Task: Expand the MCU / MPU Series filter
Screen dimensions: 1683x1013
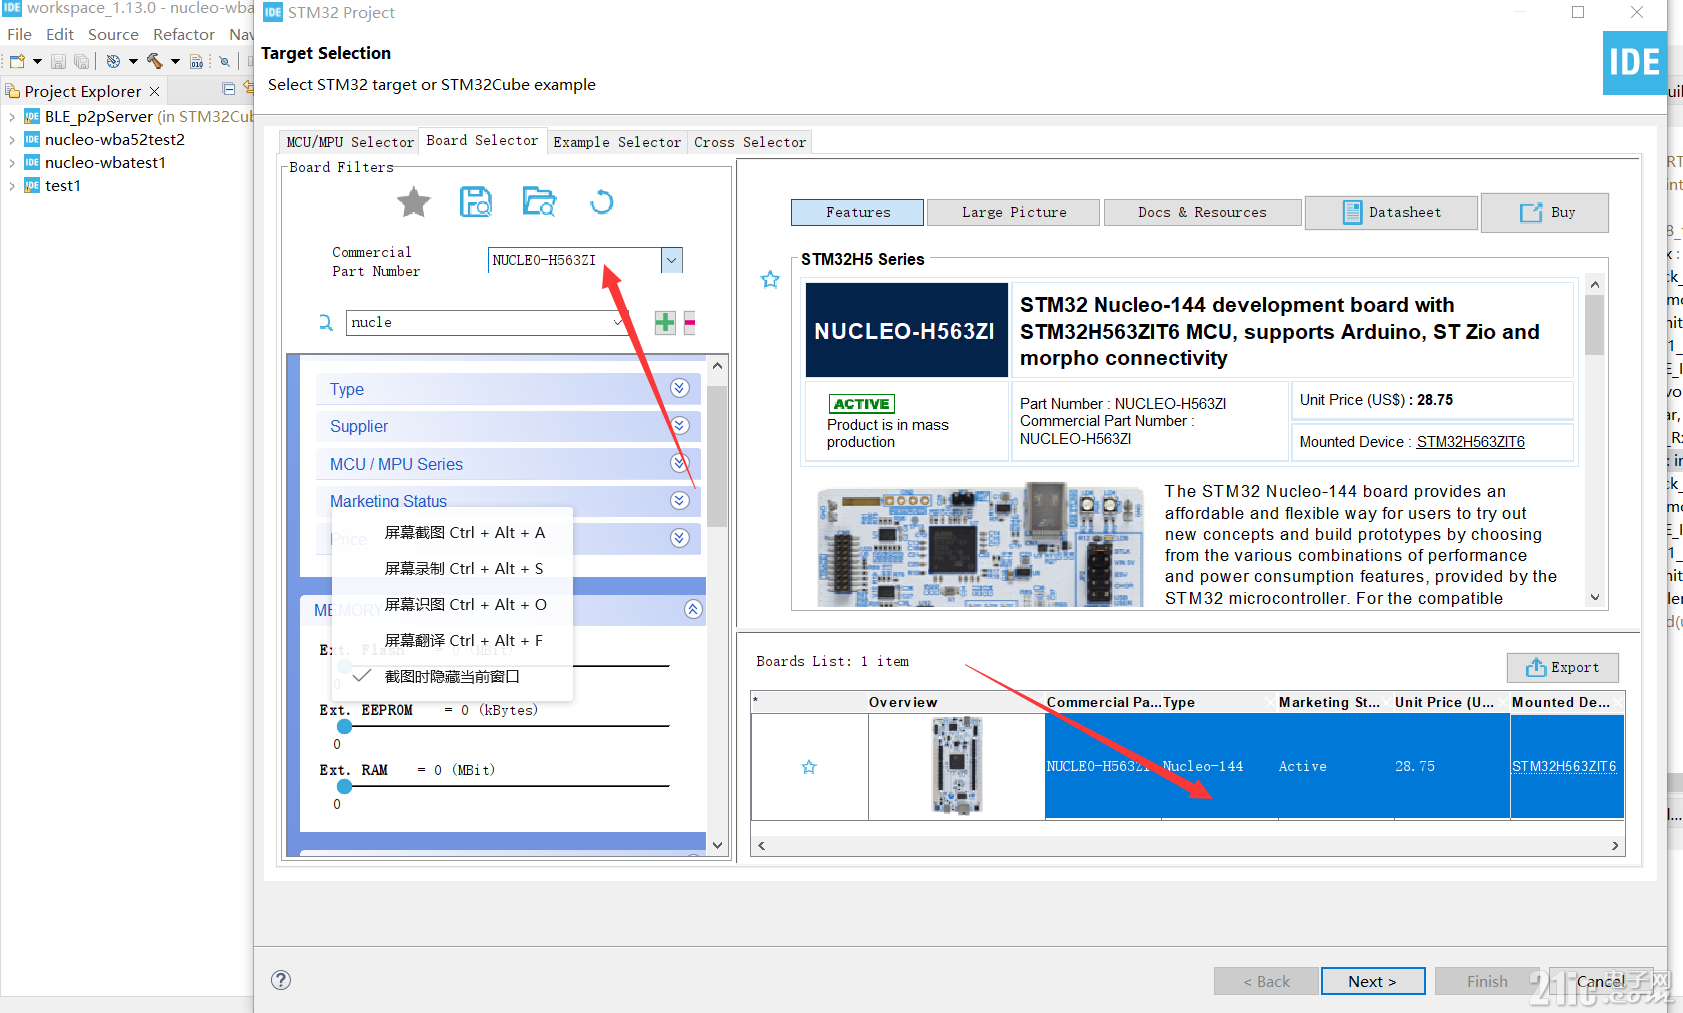Action: click(680, 463)
